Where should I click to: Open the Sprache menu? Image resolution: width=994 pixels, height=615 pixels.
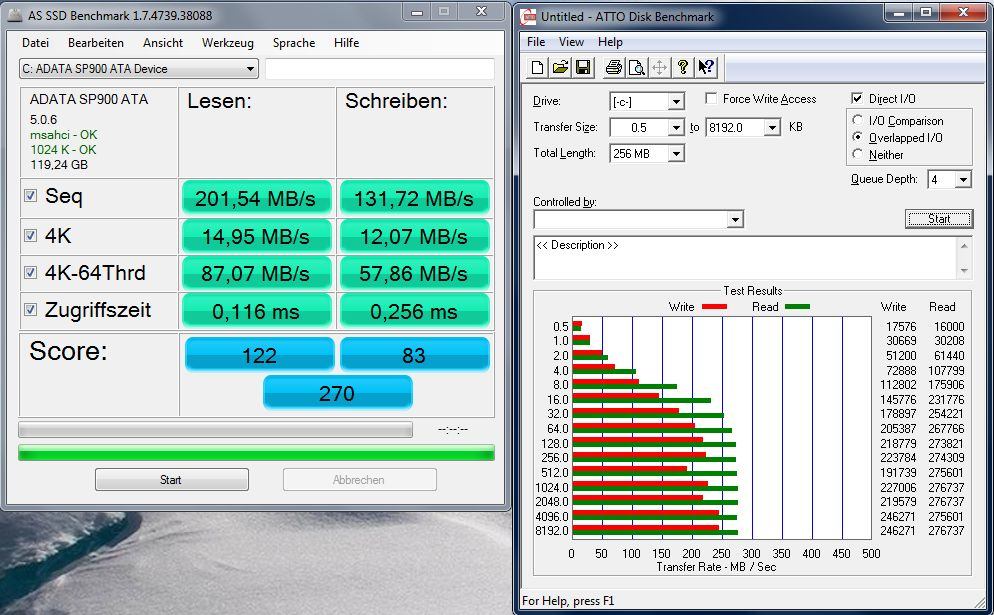[294, 42]
